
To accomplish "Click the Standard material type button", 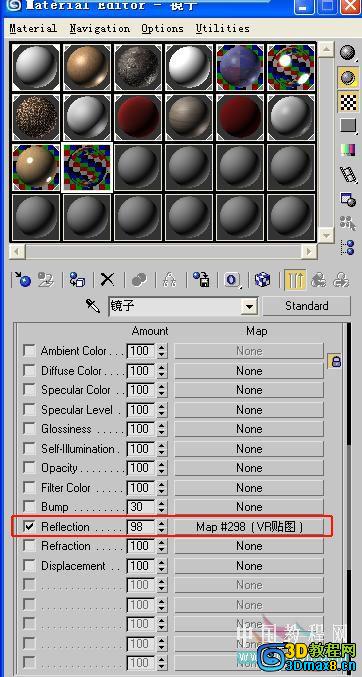I will coord(307,306).
